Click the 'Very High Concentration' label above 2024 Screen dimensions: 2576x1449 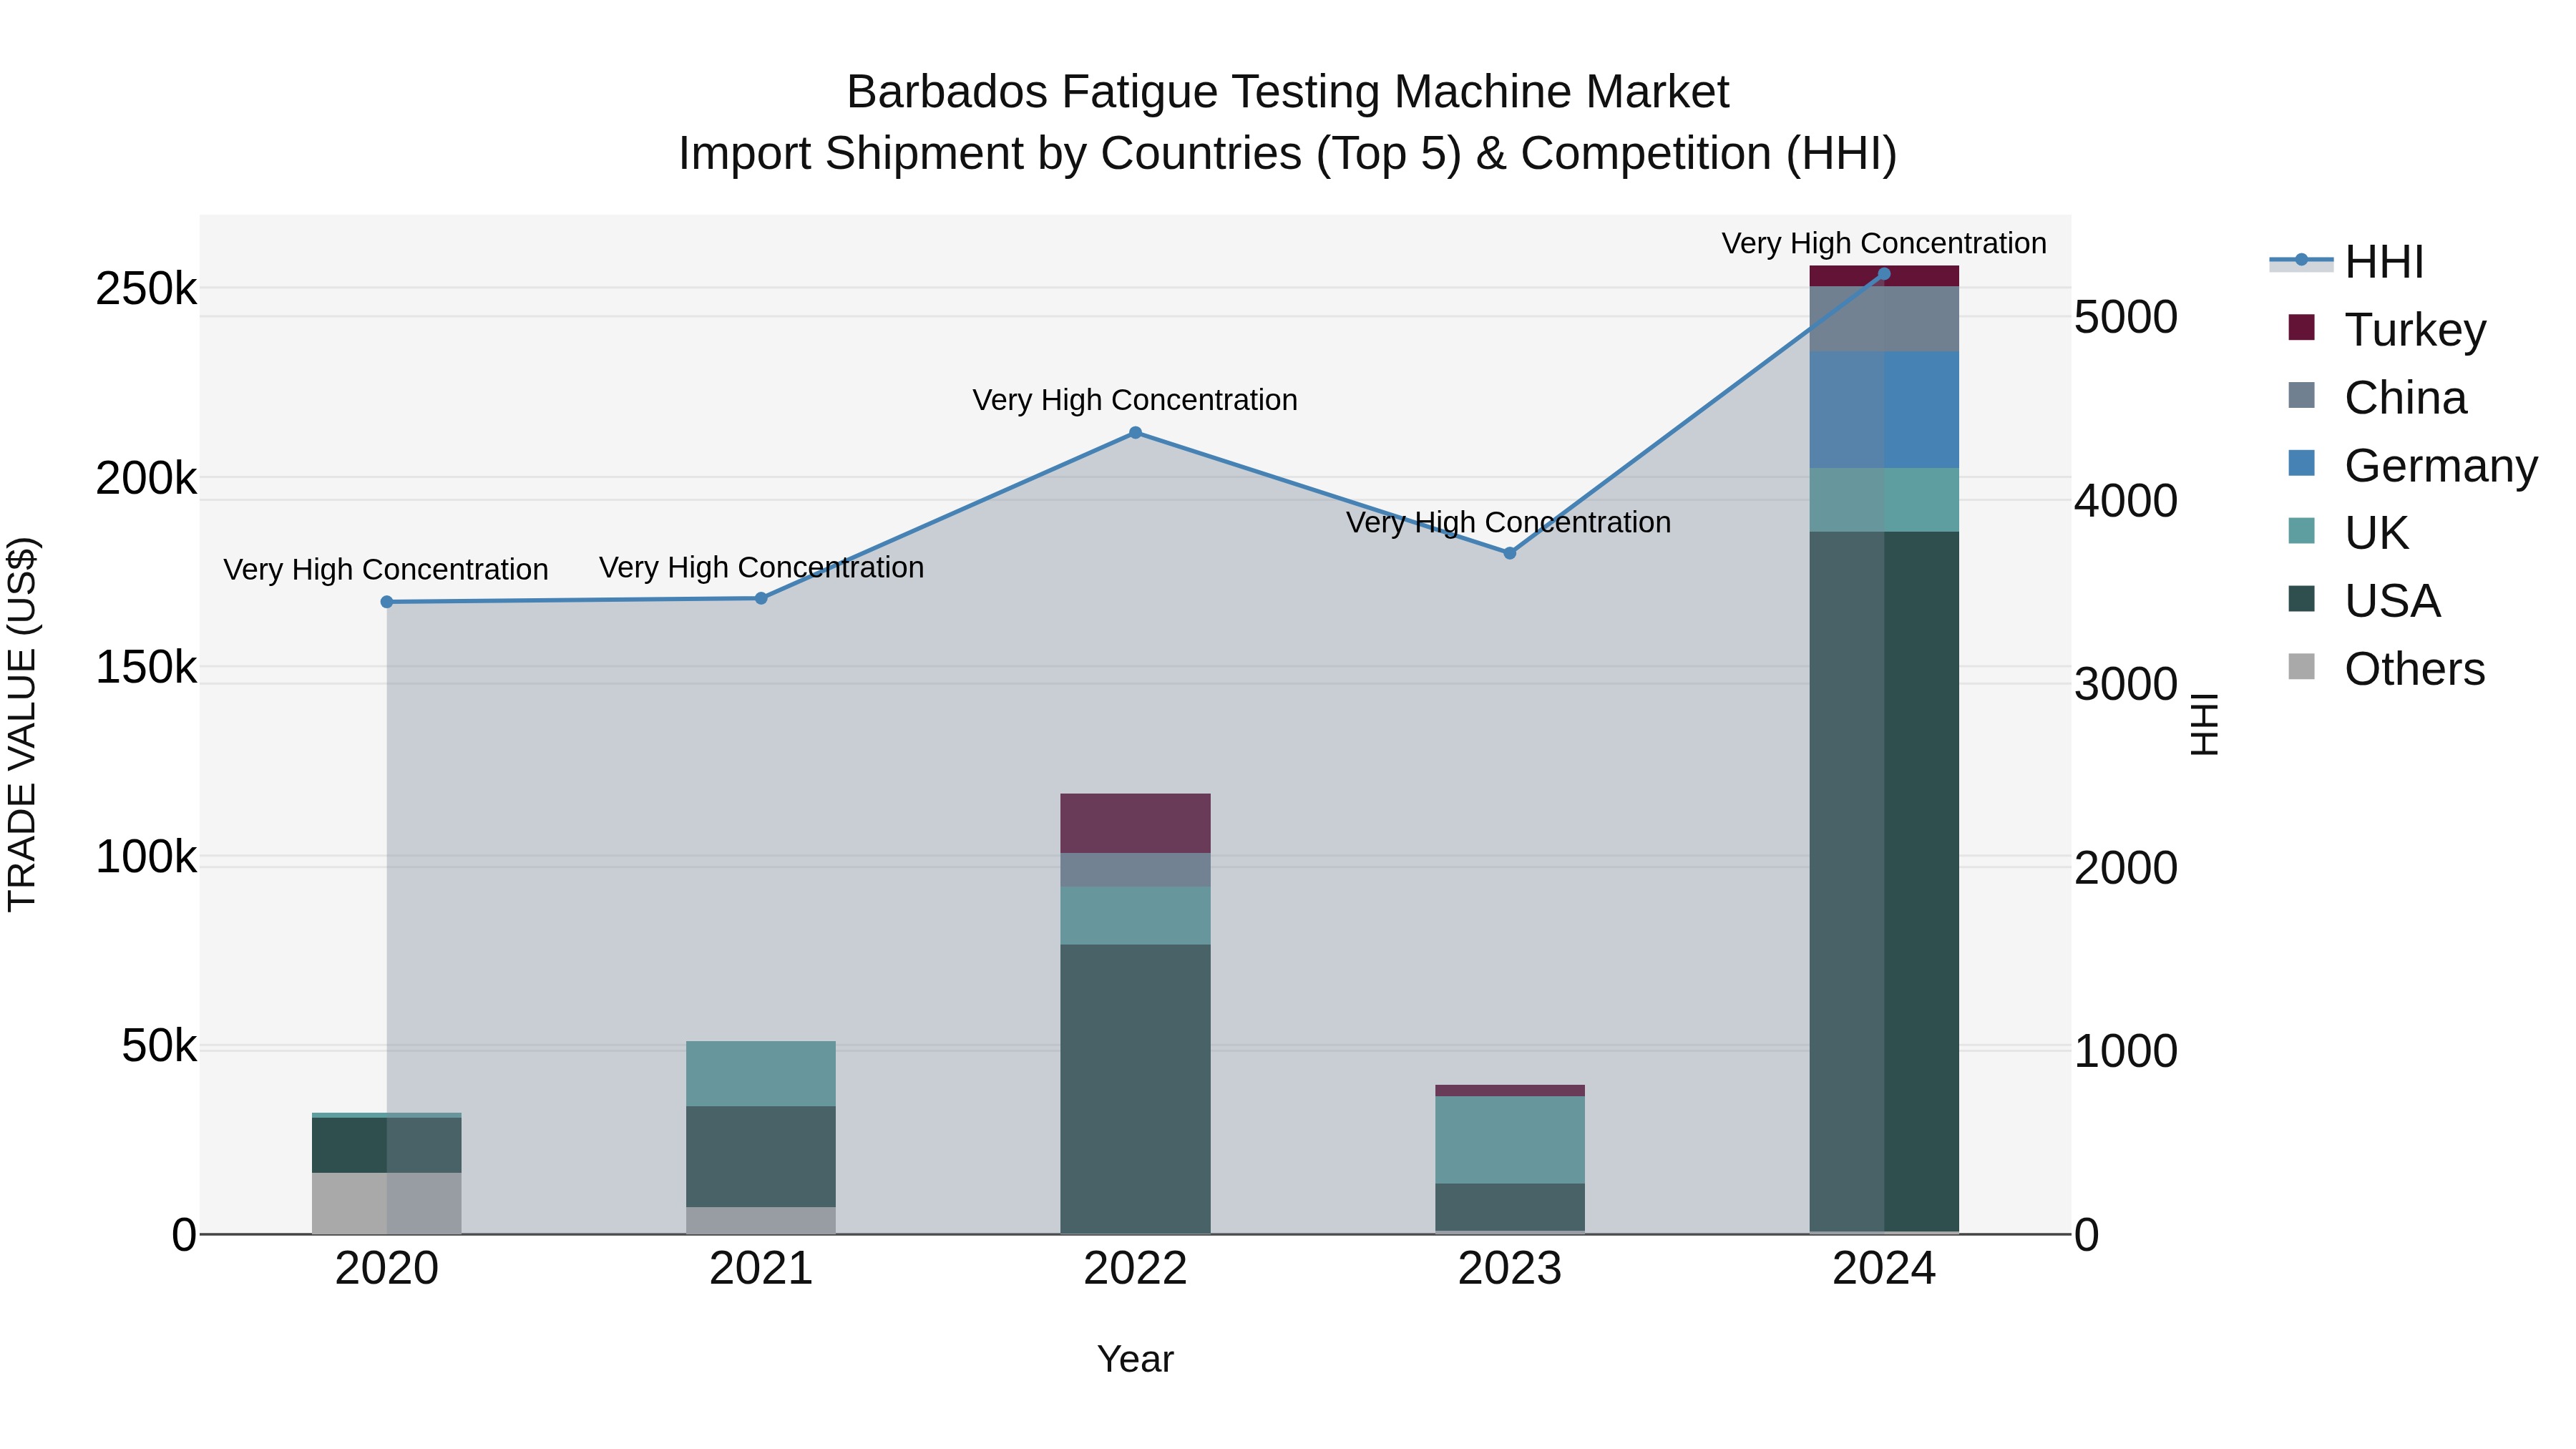(1884, 243)
